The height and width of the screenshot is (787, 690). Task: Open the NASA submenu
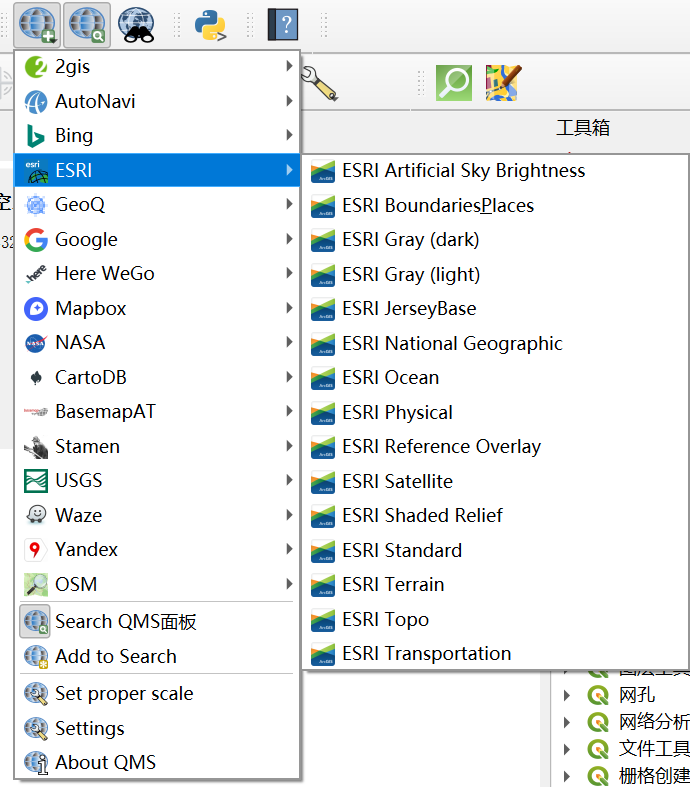click(158, 343)
